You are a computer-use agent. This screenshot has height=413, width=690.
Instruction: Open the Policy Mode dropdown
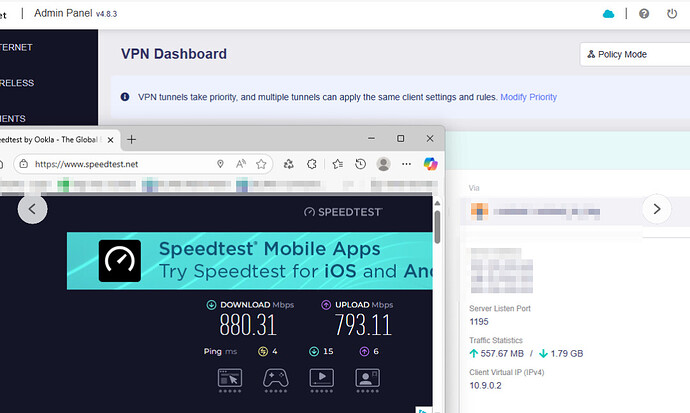click(x=634, y=54)
